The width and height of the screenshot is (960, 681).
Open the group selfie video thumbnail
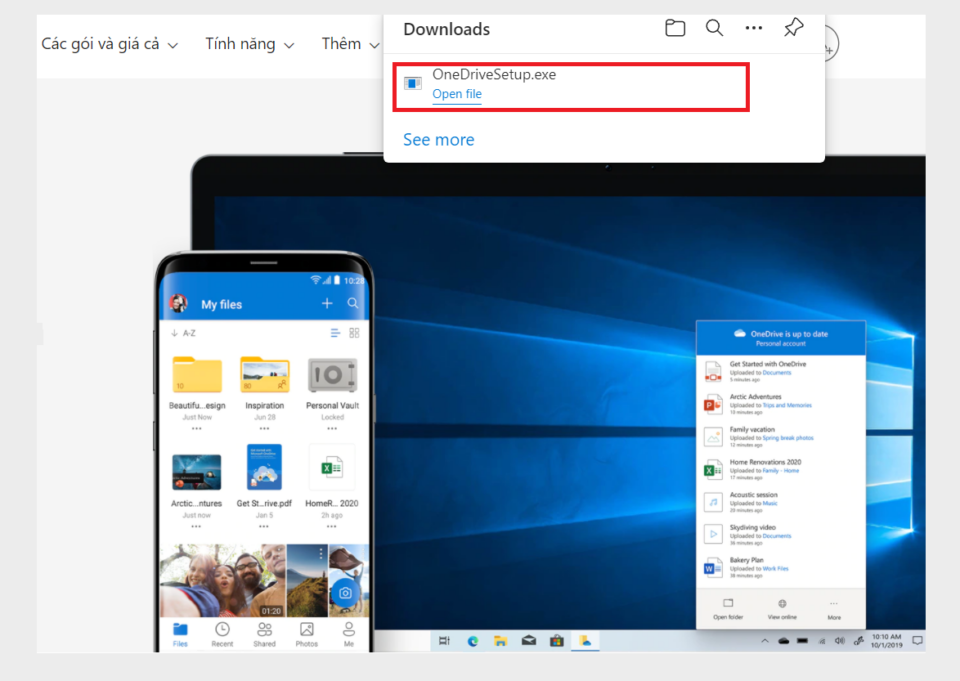222,581
